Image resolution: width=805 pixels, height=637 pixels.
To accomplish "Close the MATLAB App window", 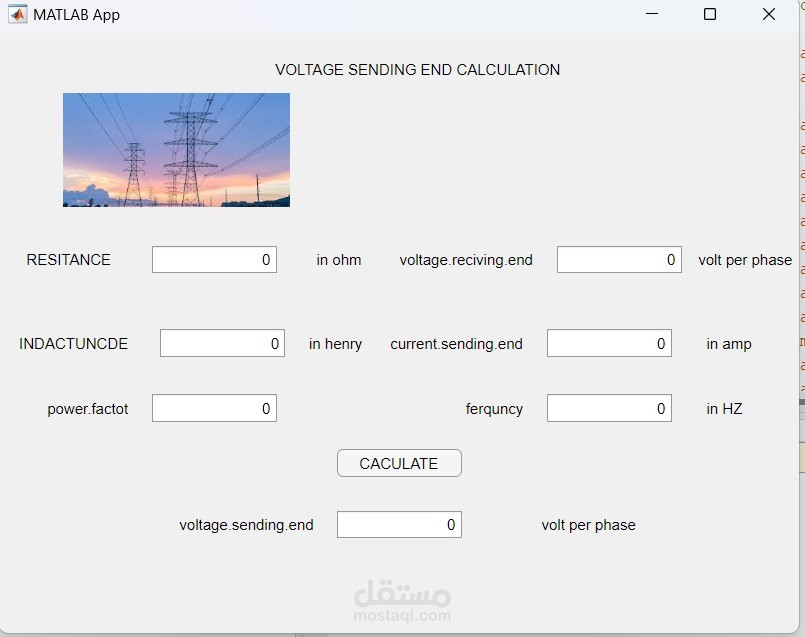I will click(769, 14).
